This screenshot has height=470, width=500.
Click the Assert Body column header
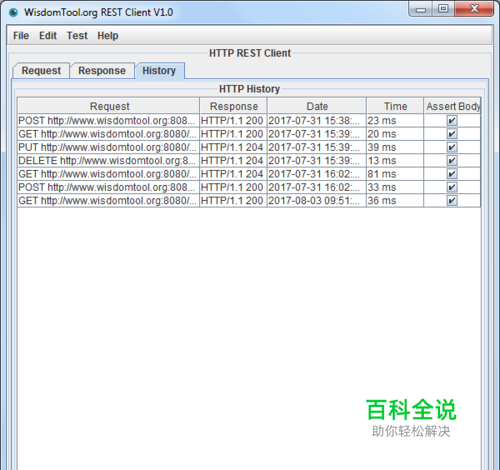452,106
